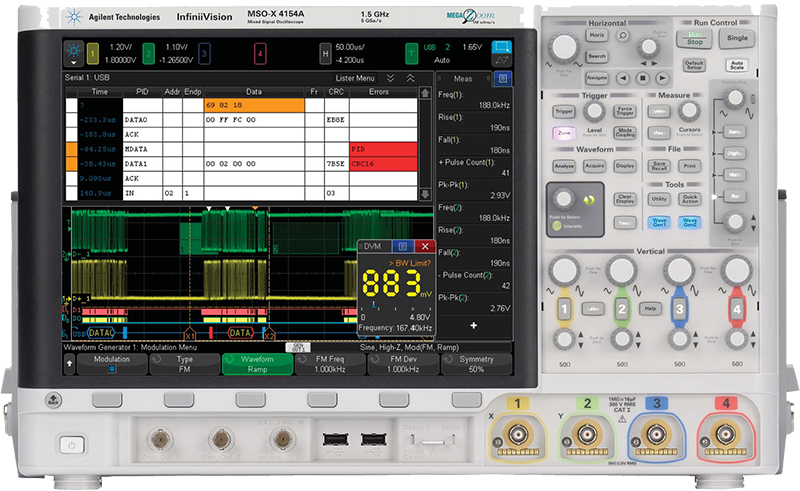Click the blue channel 3 vertical key
The image size is (800, 491).
[x=679, y=309]
